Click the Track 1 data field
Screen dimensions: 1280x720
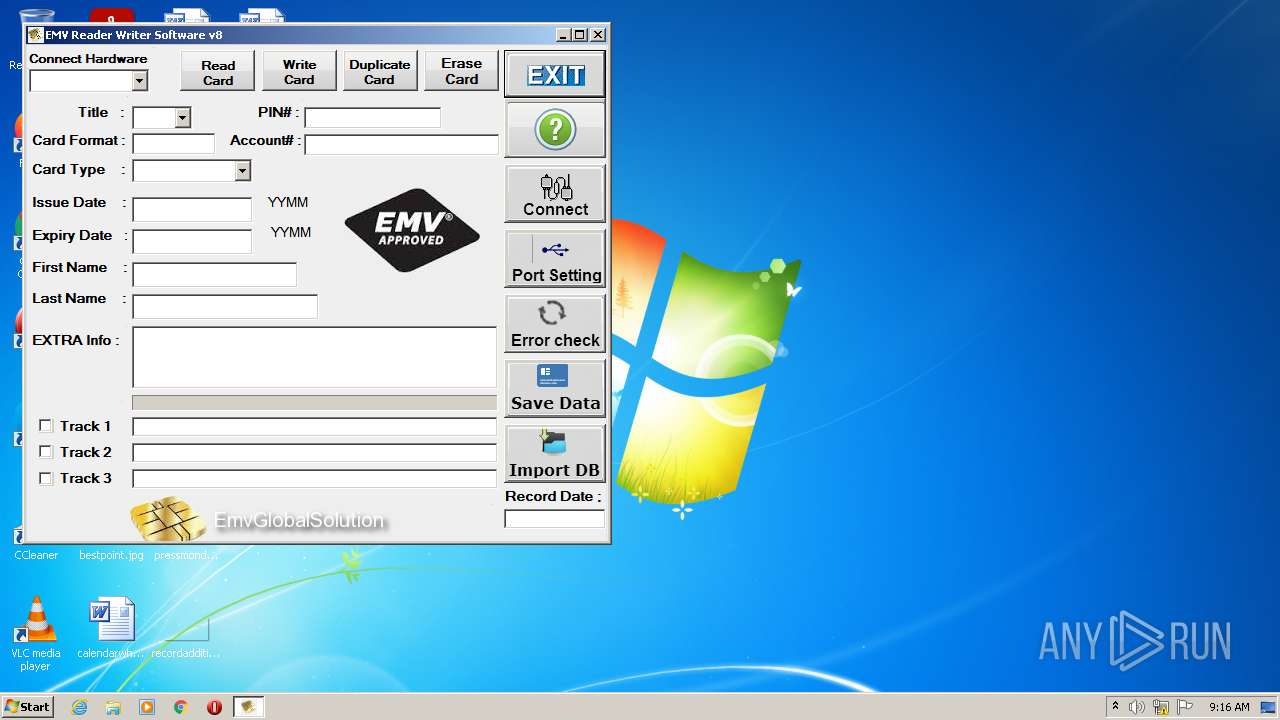[x=314, y=427]
